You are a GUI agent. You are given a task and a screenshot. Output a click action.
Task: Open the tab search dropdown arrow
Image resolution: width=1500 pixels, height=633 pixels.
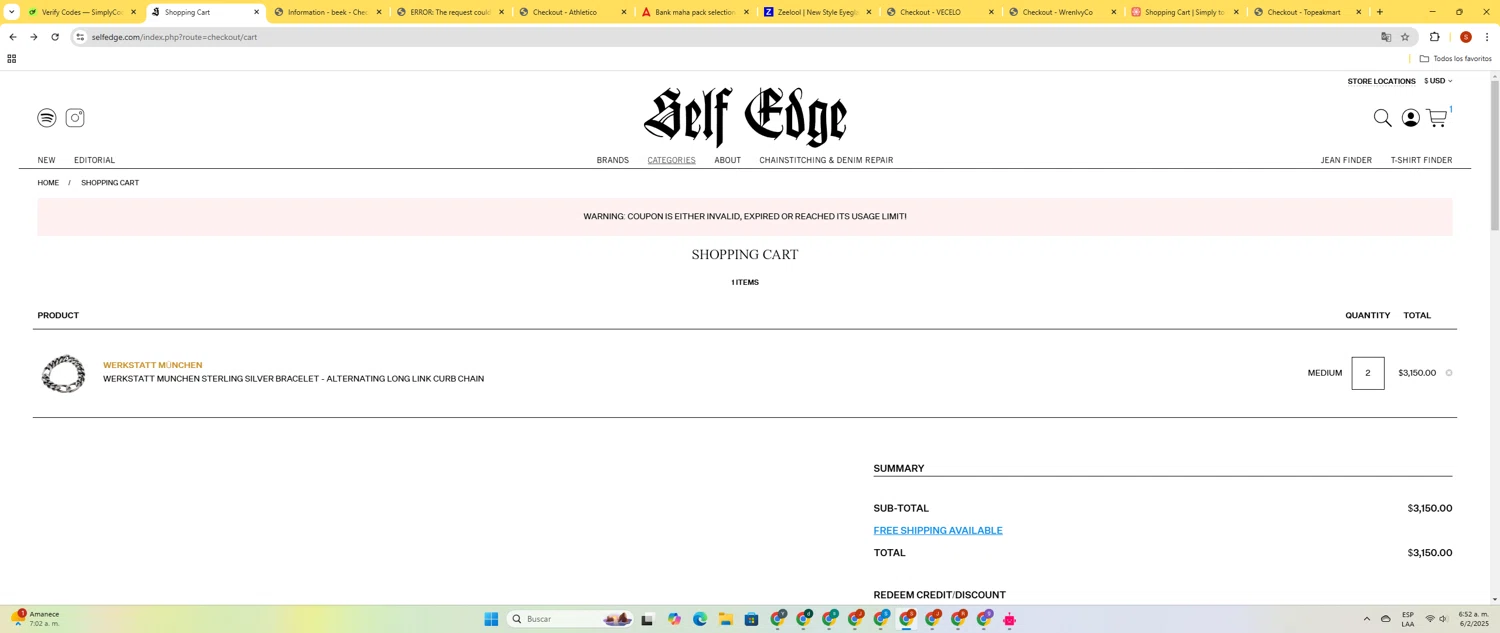(11, 12)
